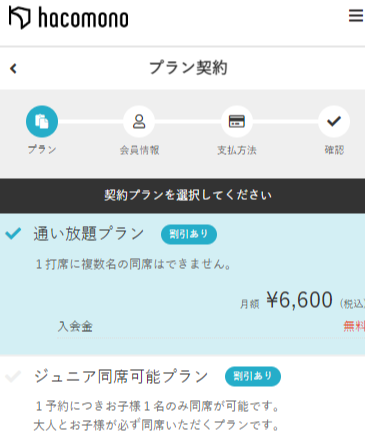Click the 支払方法 credit card icon
Viewport: 365px width, 438px height.
click(237, 121)
